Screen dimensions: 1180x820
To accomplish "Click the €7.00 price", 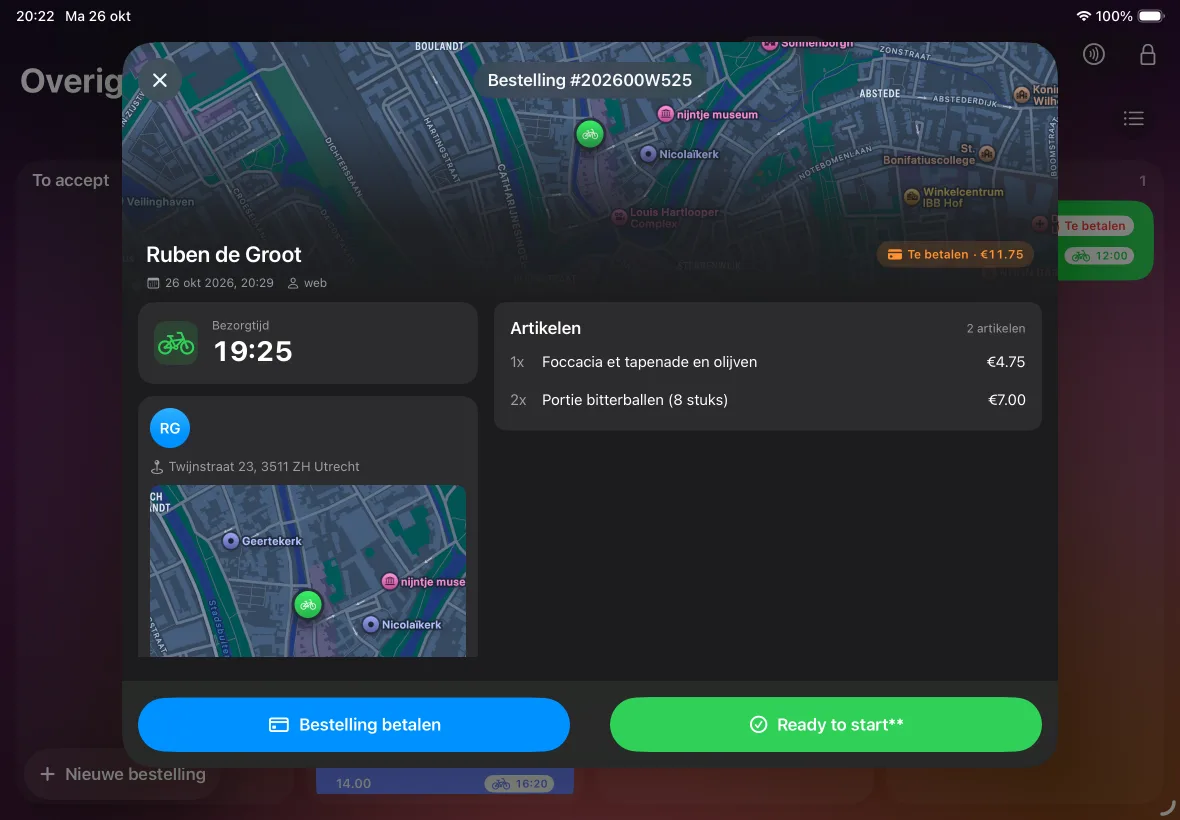I will (x=1006, y=399).
